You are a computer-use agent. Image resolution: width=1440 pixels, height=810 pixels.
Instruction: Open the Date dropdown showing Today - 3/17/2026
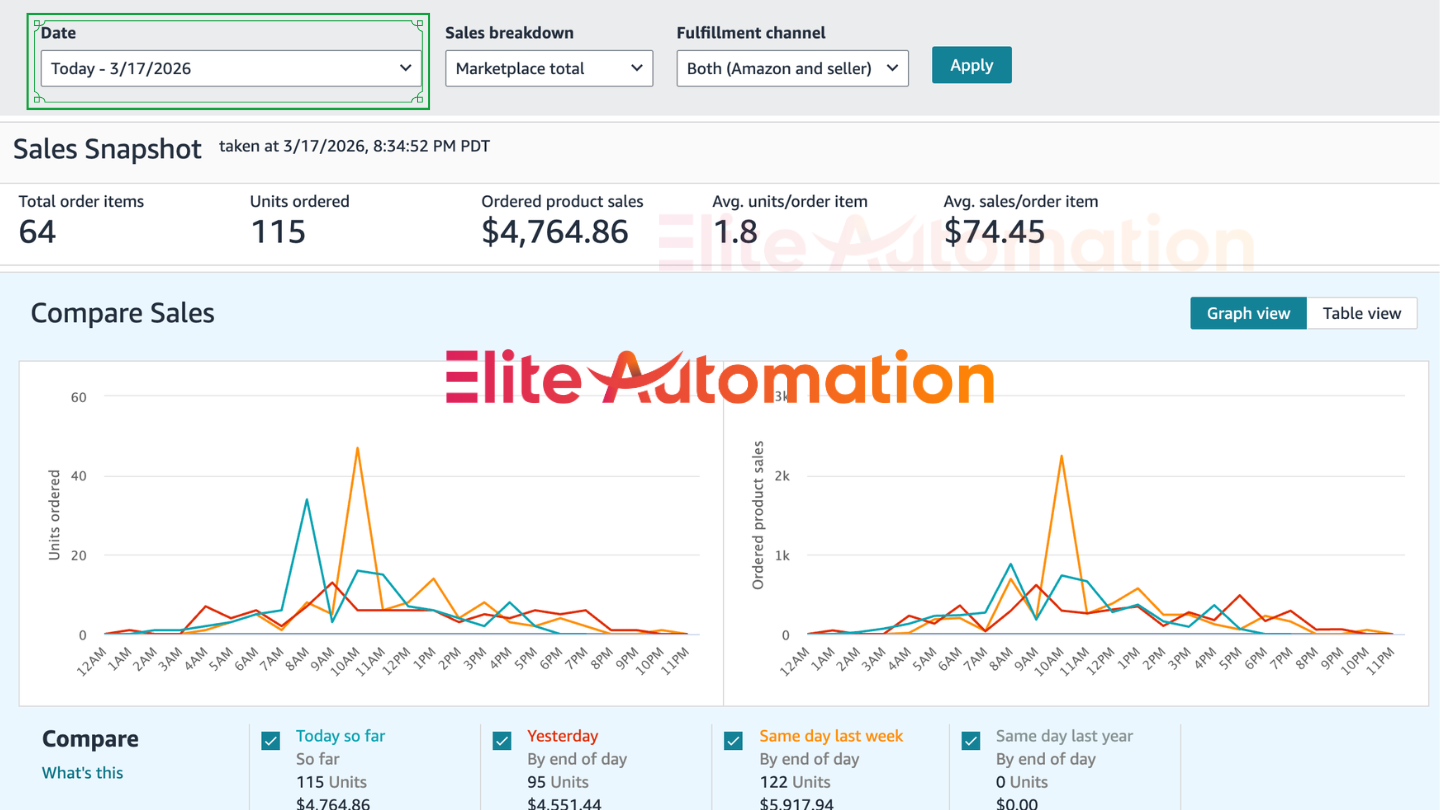(x=232, y=68)
